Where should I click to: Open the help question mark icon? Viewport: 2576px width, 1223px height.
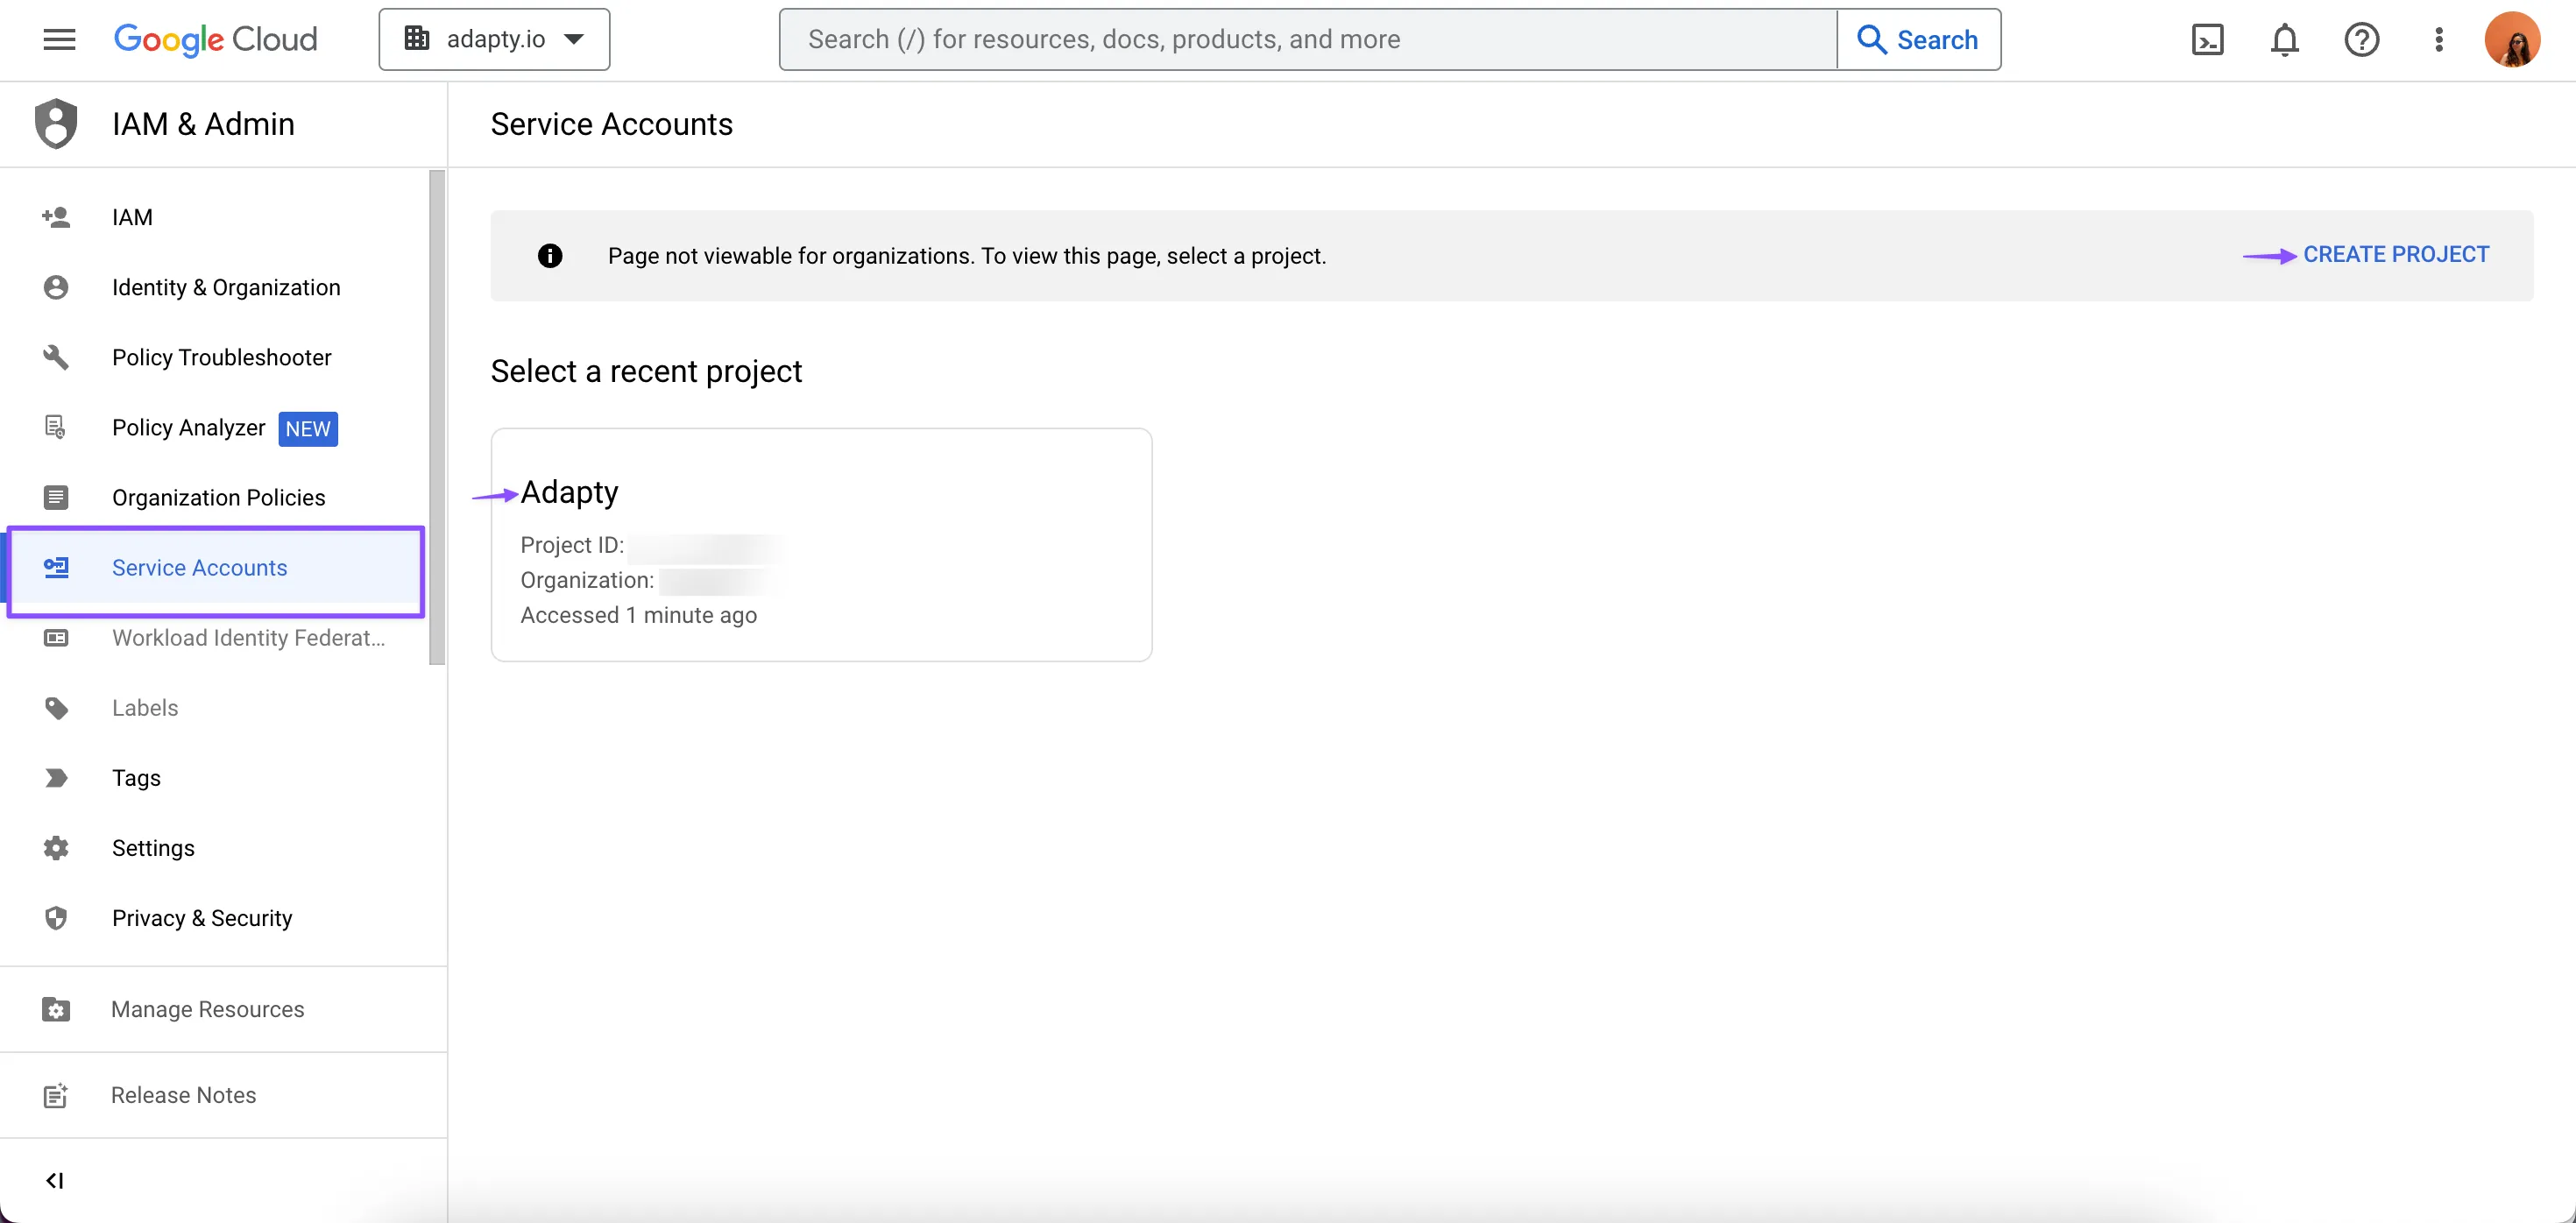(x=2361, y=39)
